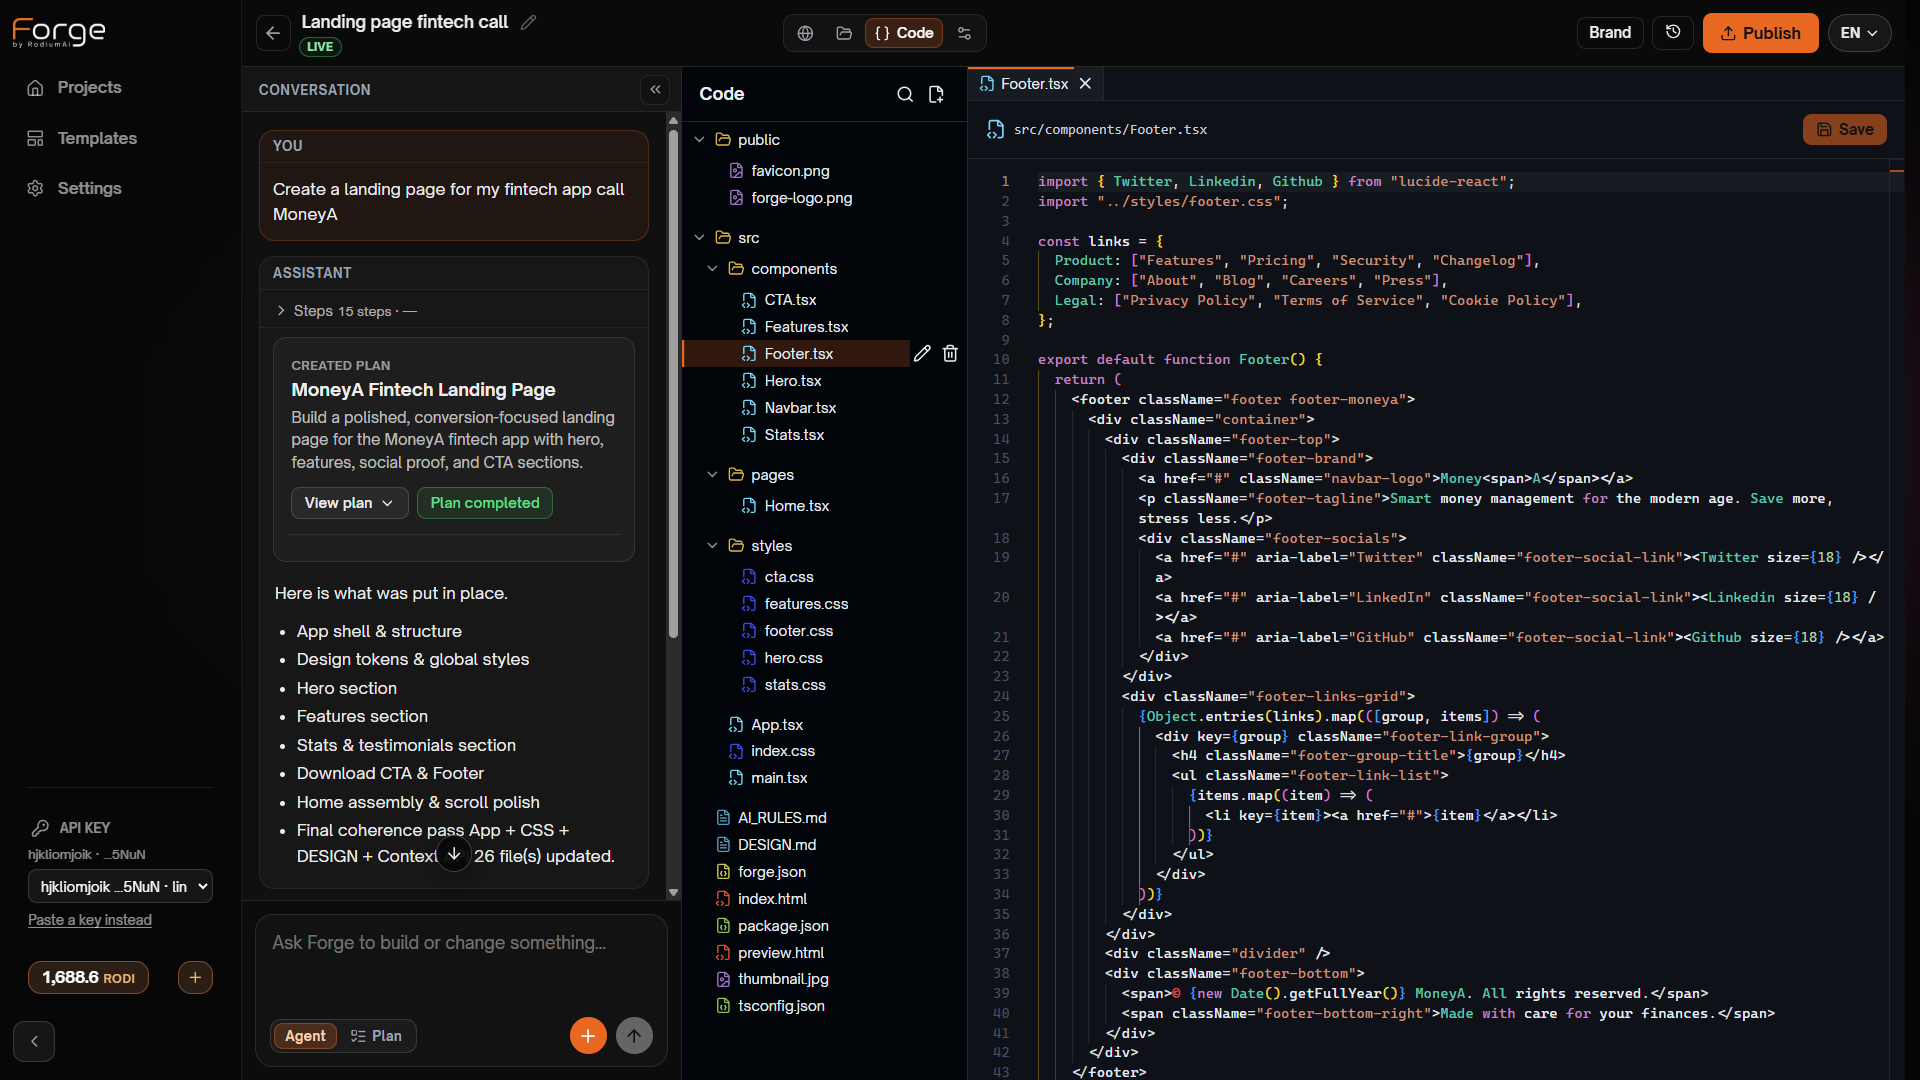This screenshot has height=1080, width=1920.
Task: Close the Footer.tsx editor tab
Action: pyautogui.click(x=1085, y=84)
